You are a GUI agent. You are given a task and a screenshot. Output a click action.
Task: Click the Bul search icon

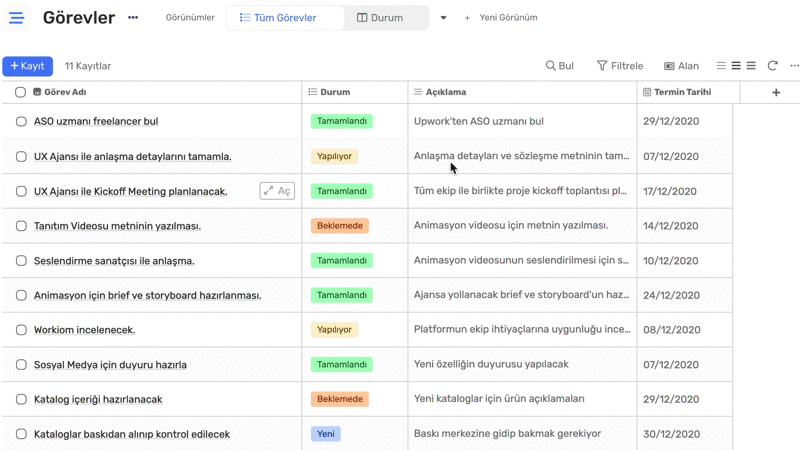(x=560, y=66)
